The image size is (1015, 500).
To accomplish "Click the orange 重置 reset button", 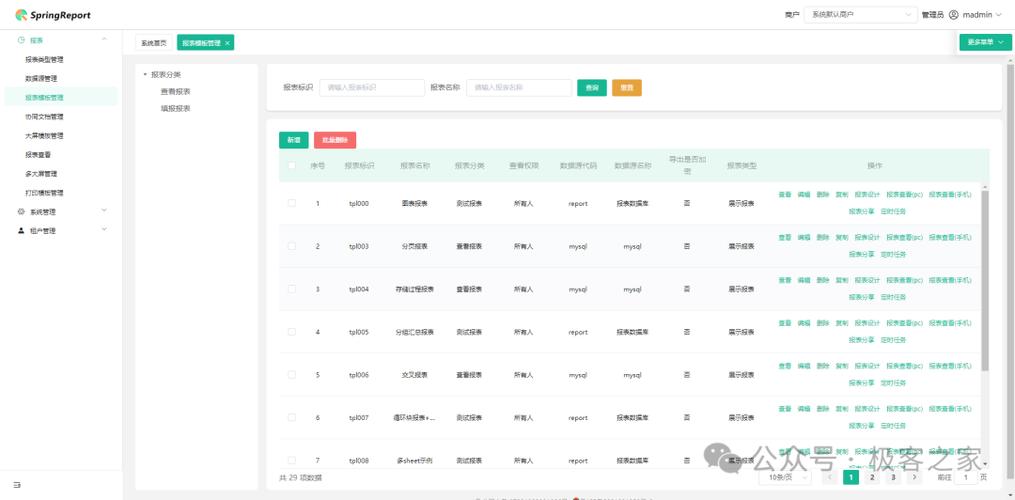I will point(627,88).
